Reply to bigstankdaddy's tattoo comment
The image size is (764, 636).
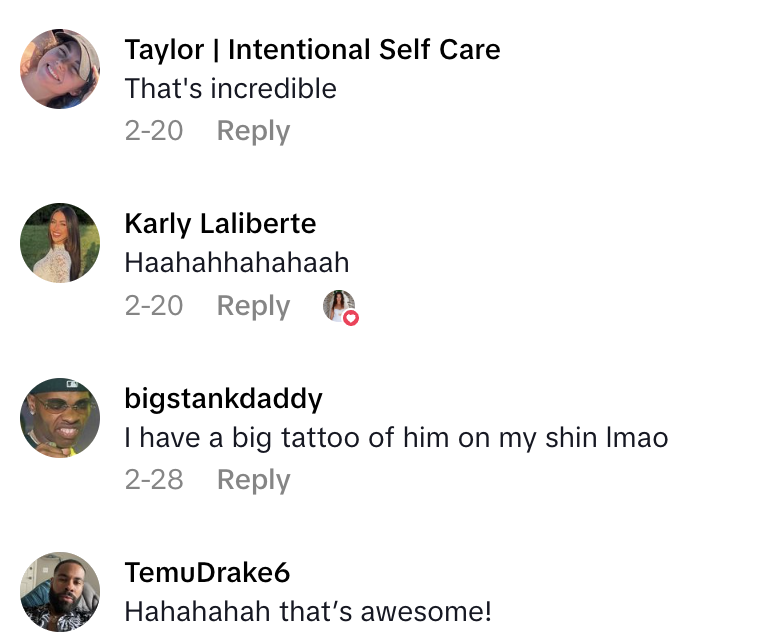tap(253, 480)
